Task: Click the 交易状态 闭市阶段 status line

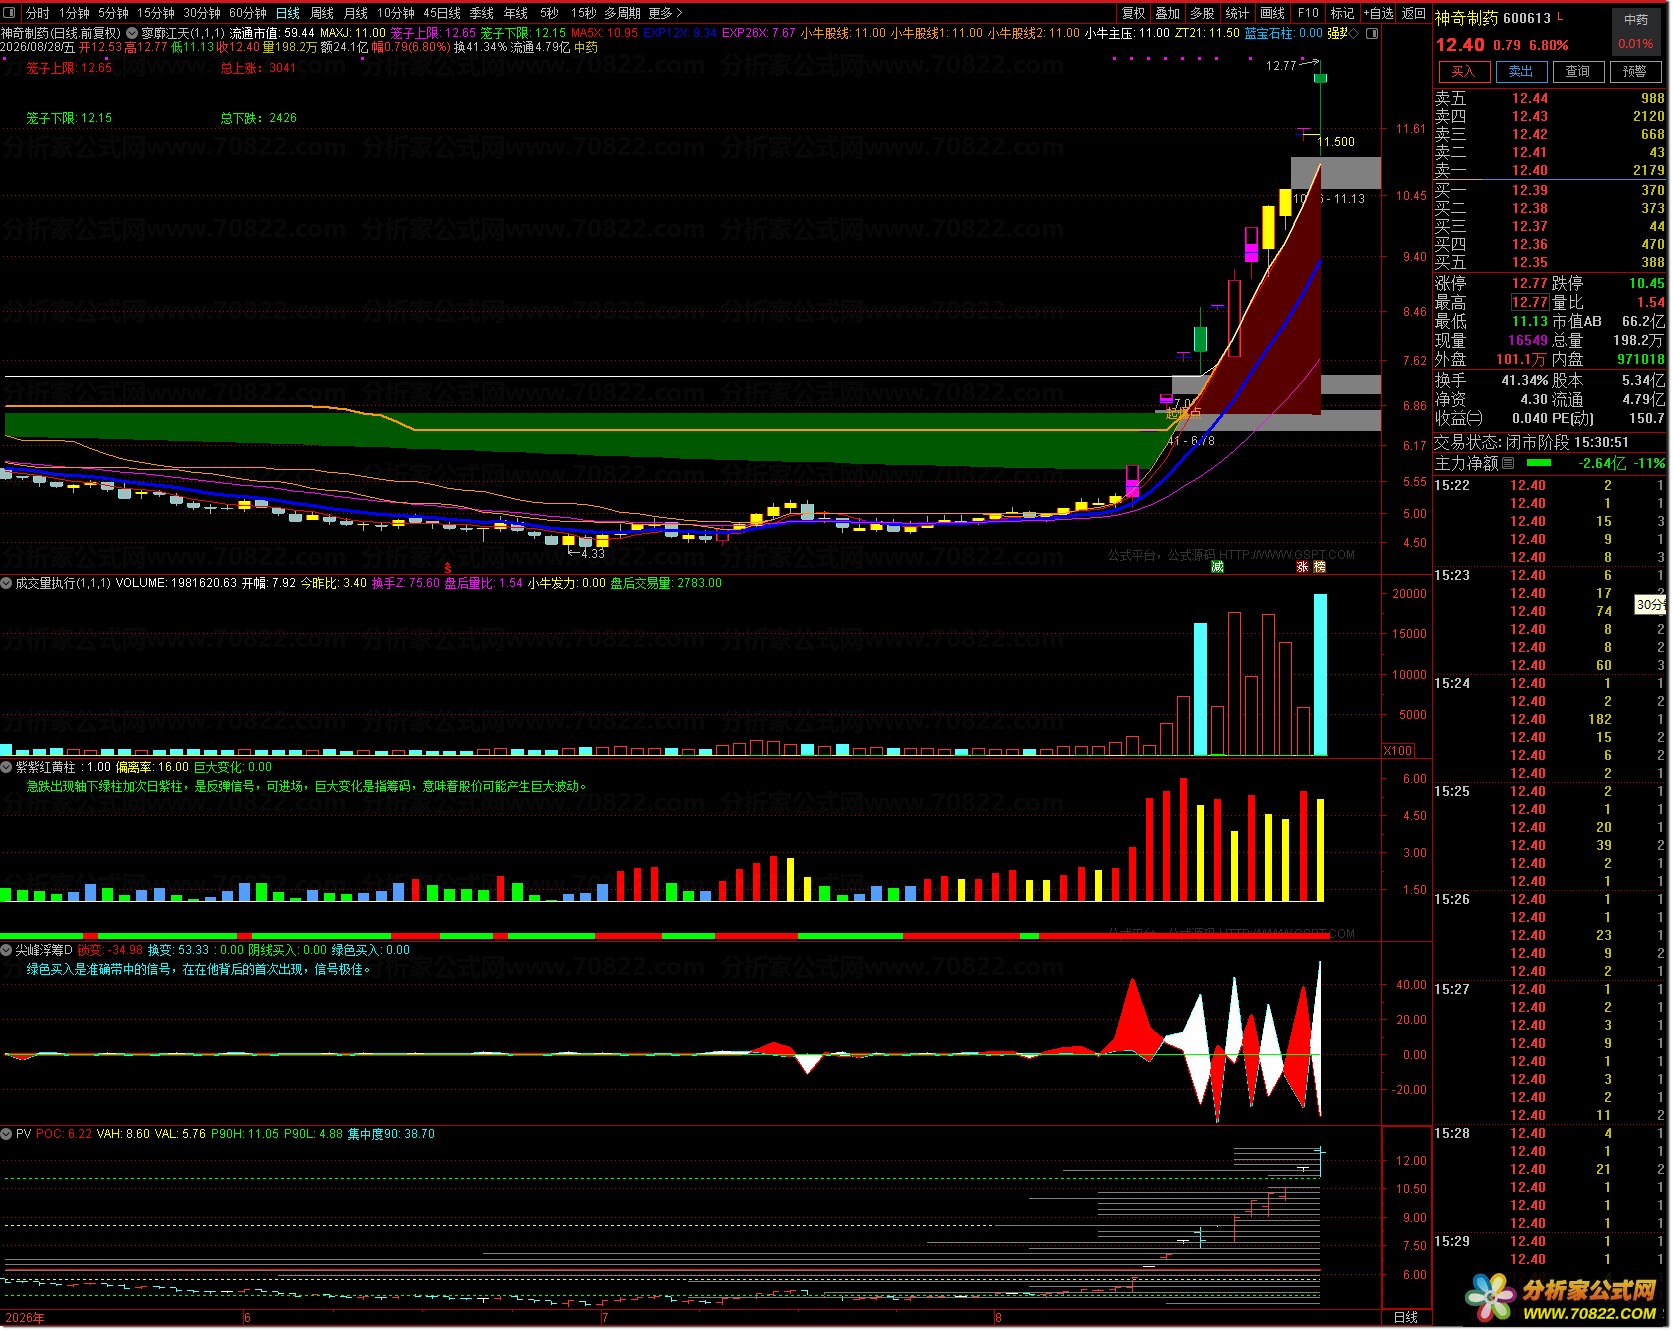Action: click(1532, 442)
